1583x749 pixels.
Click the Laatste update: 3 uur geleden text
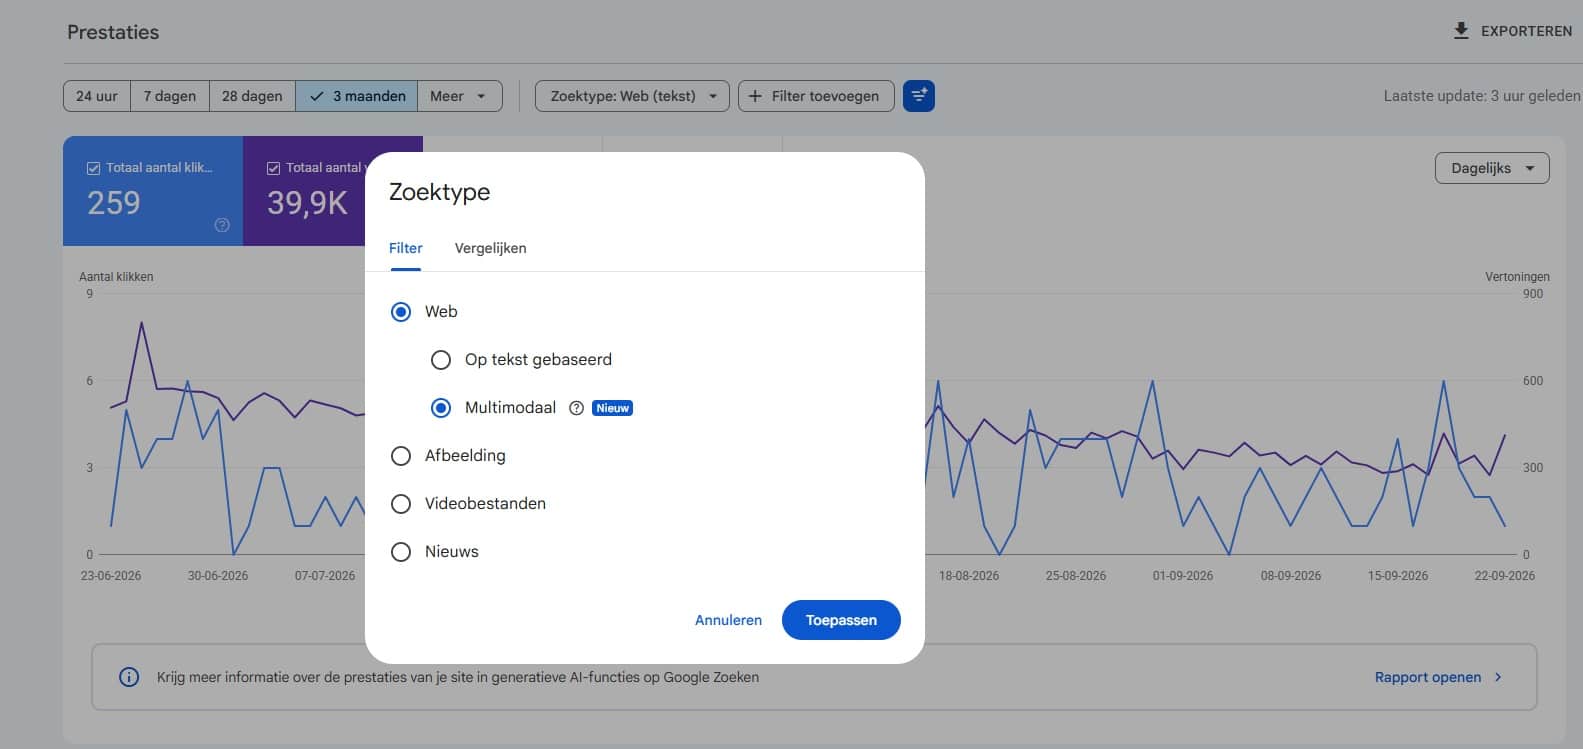coord(1482,96)
